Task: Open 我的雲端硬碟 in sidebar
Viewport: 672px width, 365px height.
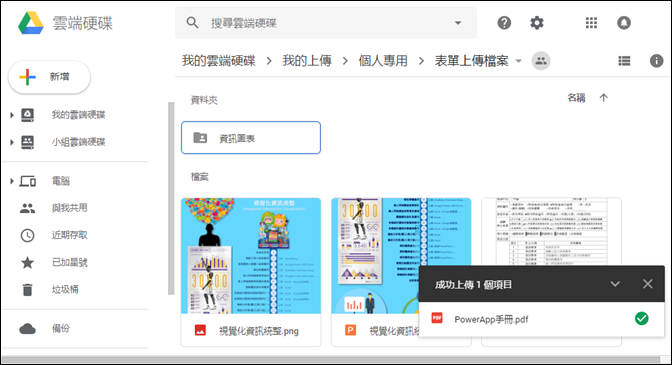Action: (x=78, y=115)
